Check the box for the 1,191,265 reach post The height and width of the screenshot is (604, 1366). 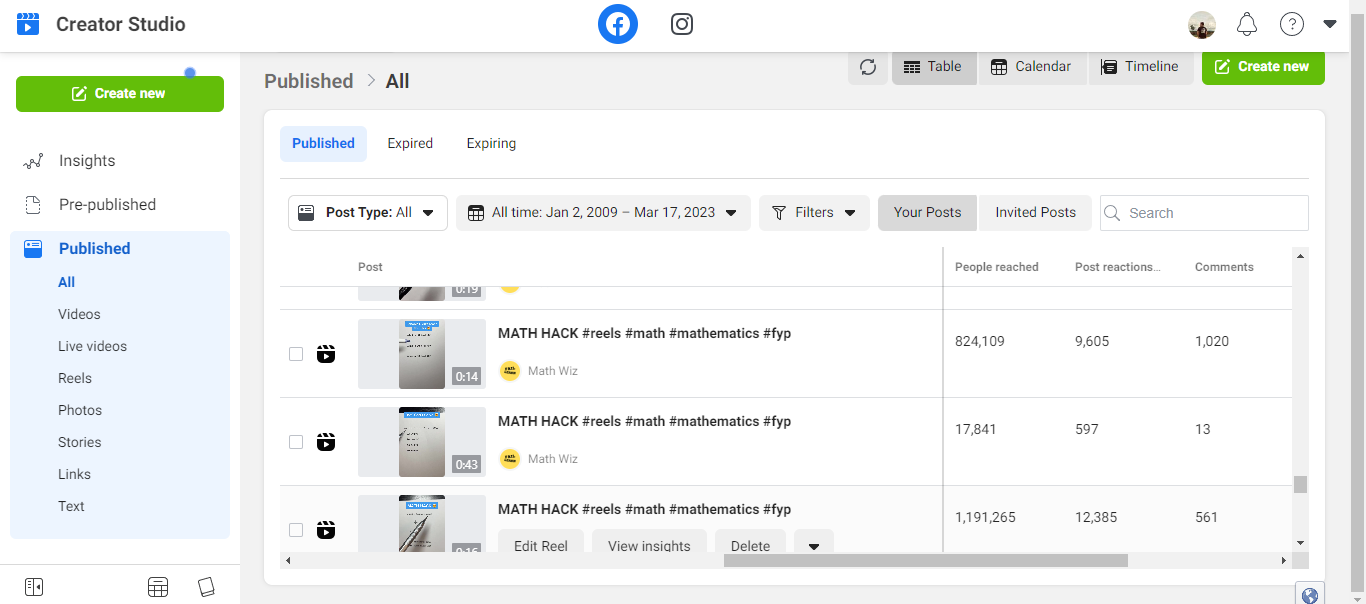point(296,530)
